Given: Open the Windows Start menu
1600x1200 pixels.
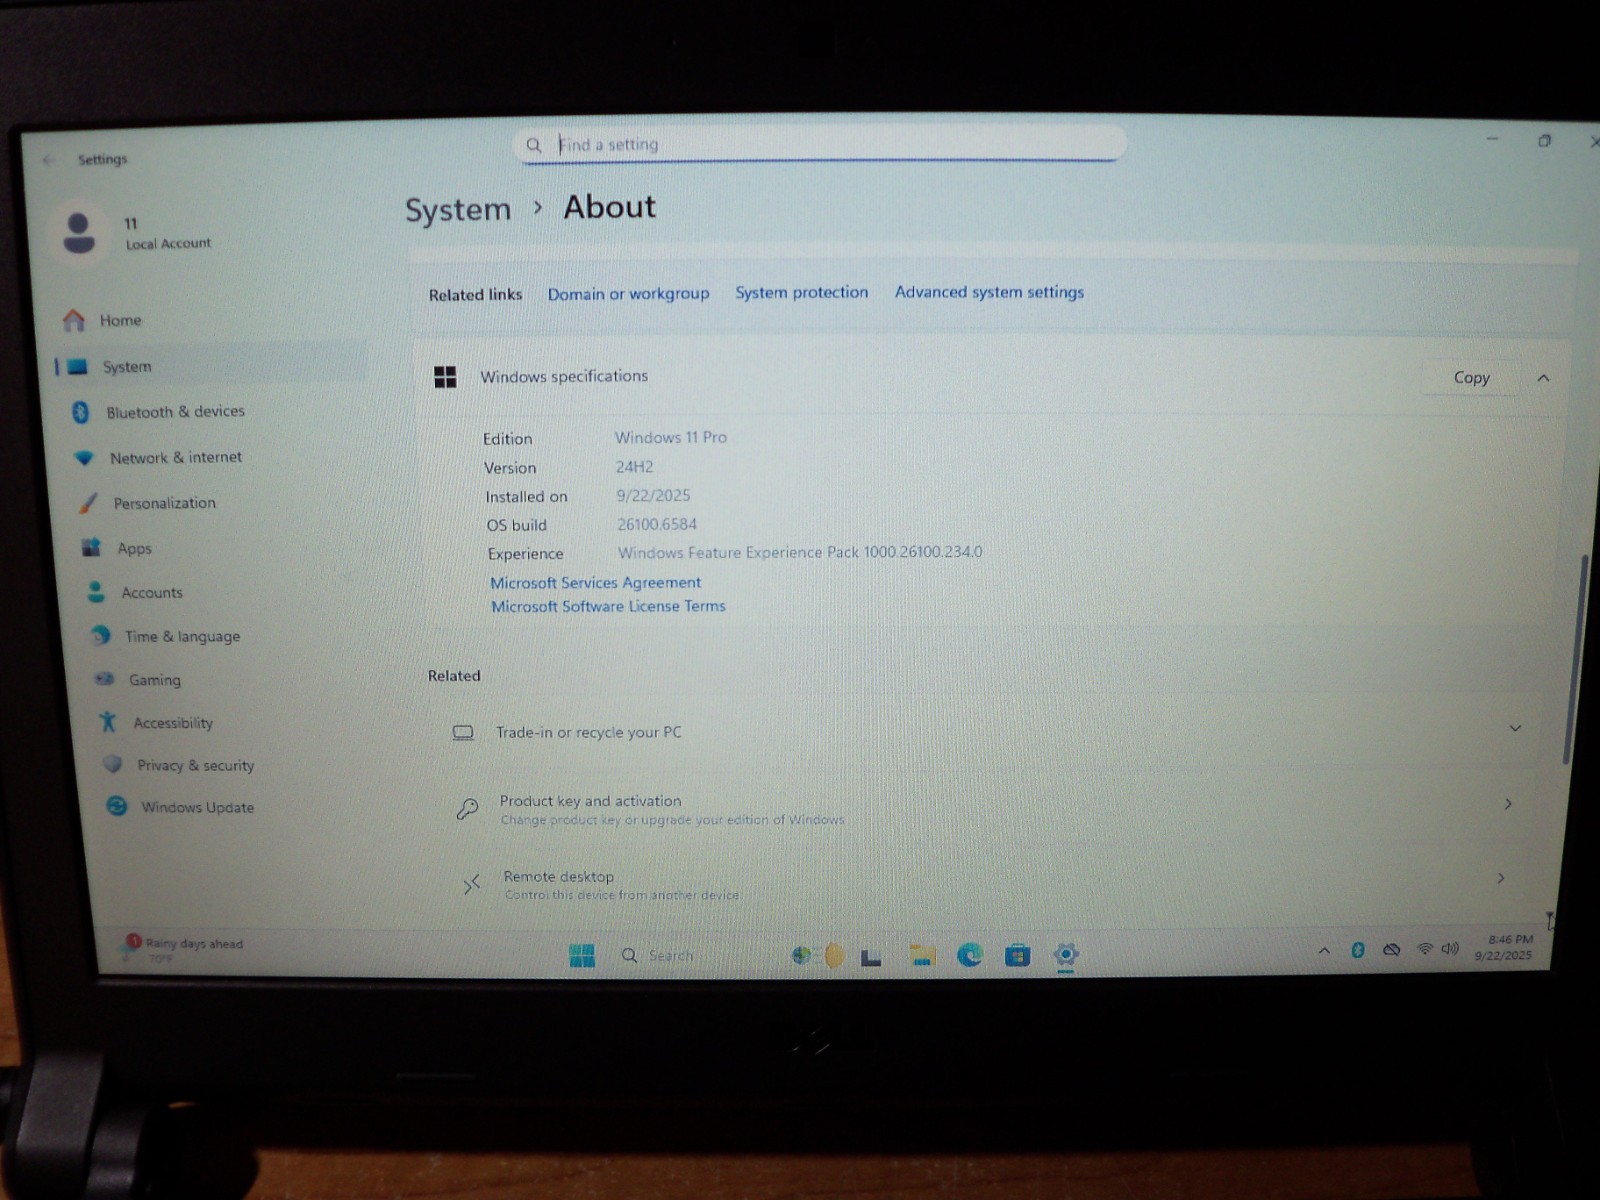Looking at the screenshot, I should point(582,956).
